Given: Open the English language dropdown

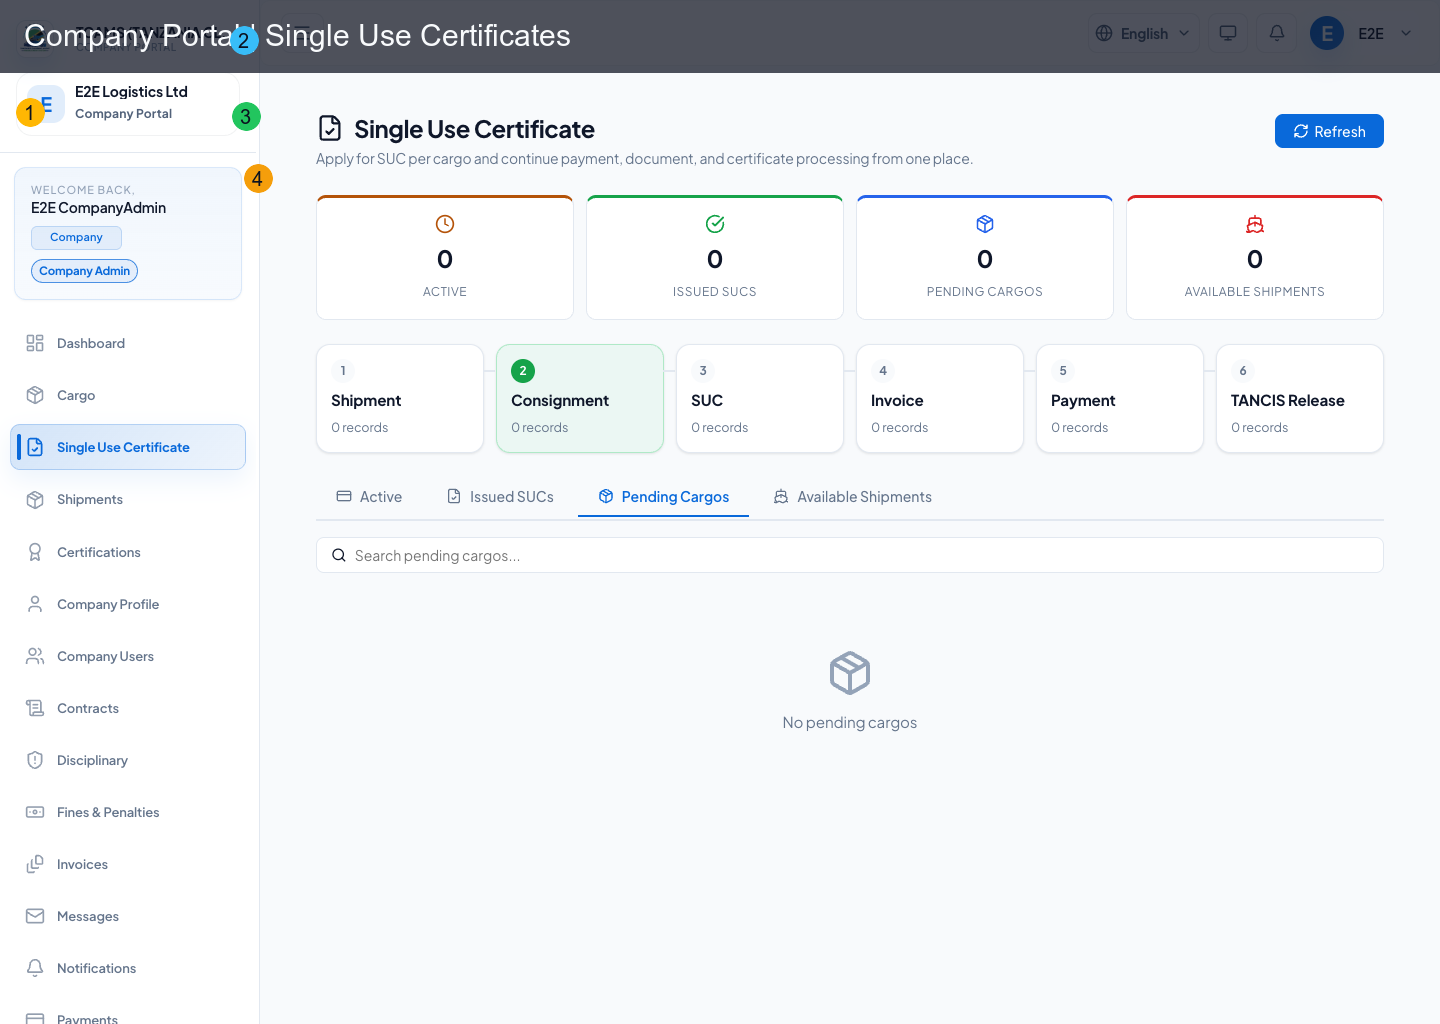Looking at the screenshot, I should coord(1144,33).
